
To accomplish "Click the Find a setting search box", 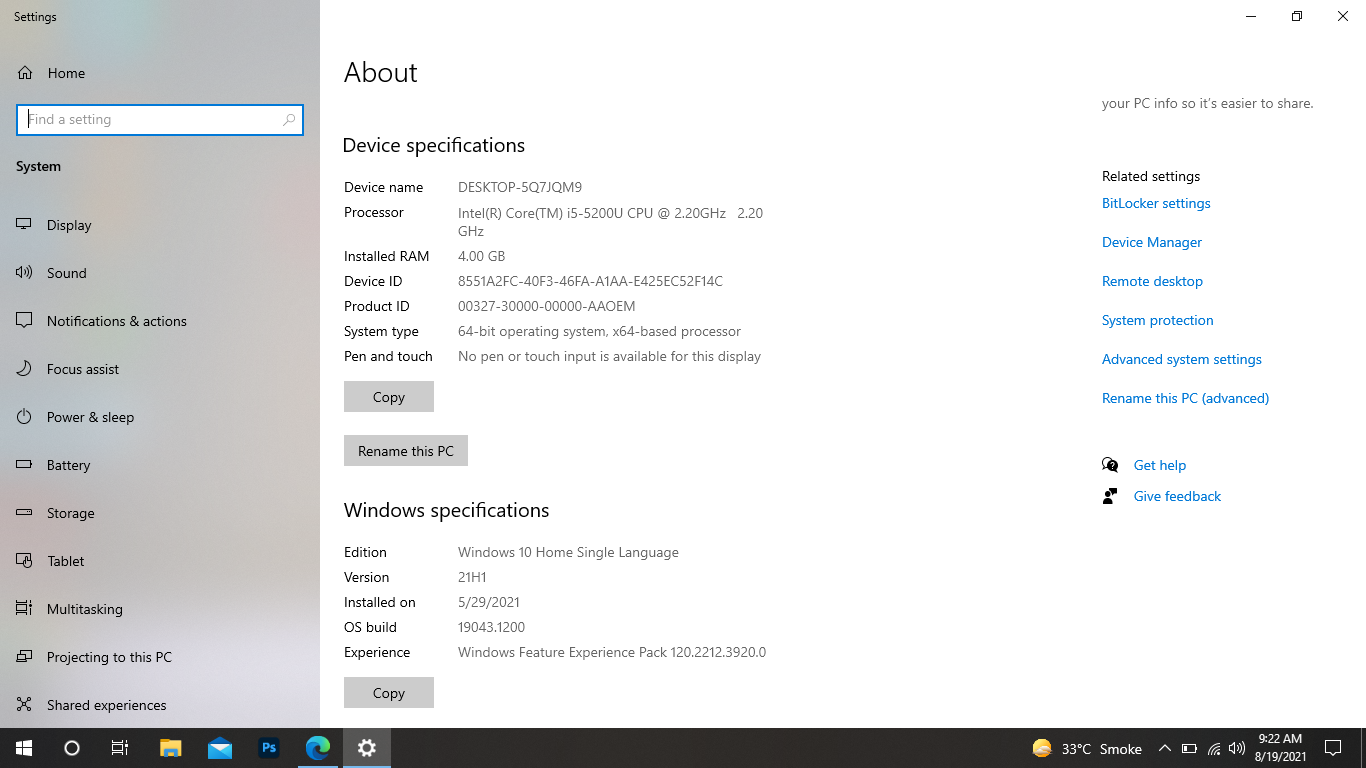I will point(160,119).
